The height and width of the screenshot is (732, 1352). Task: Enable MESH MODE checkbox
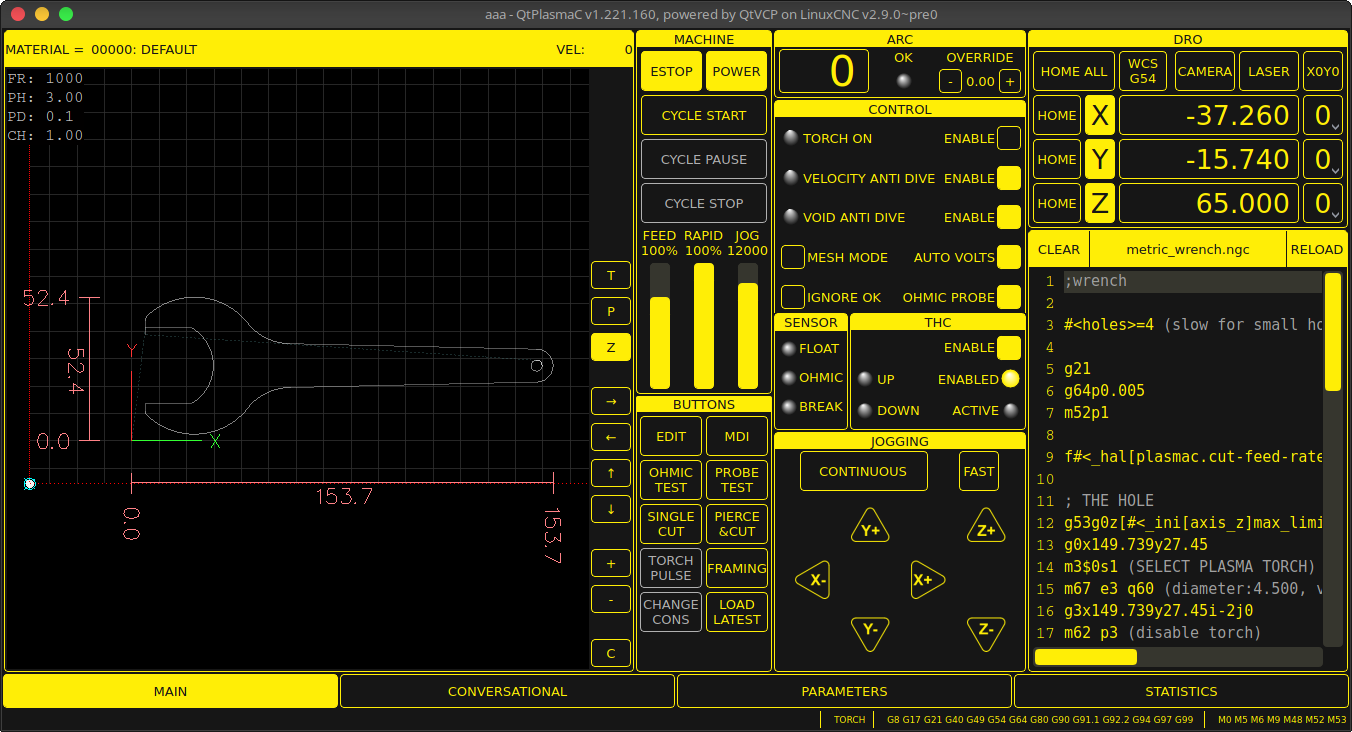click(x=793, y=257)
